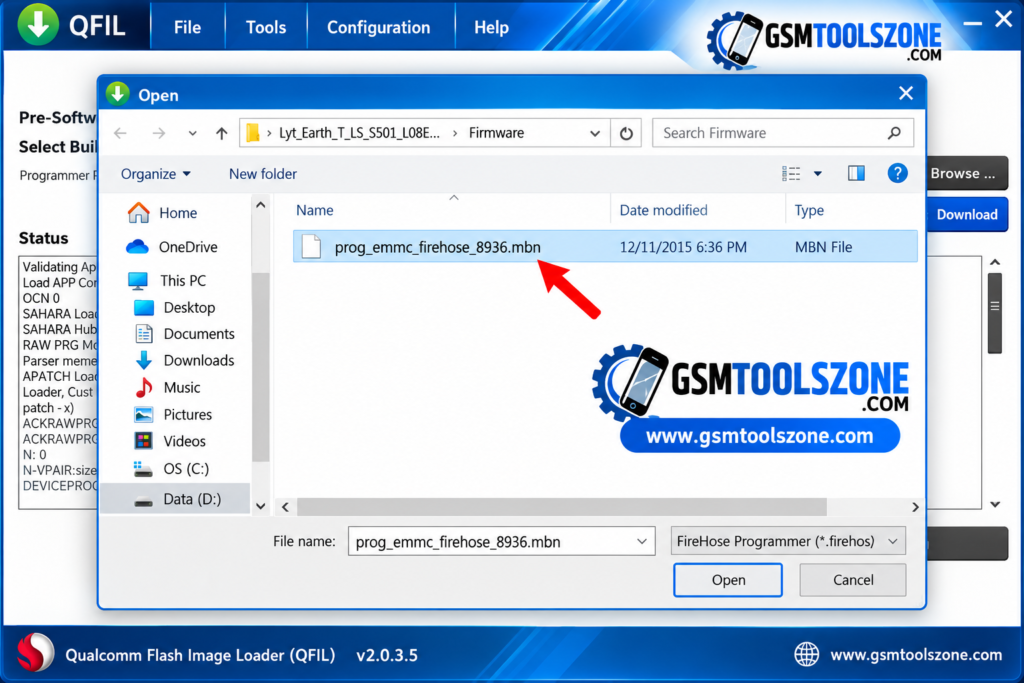
Task: Close the Open dialog with X
Action: (x=906, y=93)
